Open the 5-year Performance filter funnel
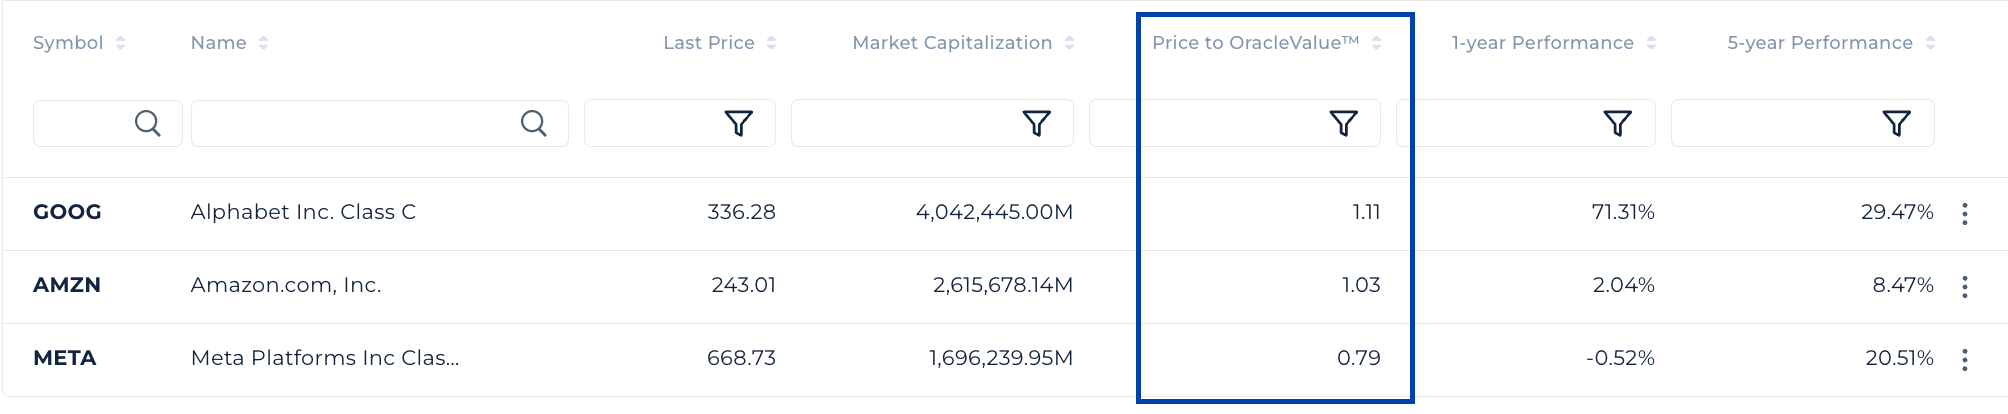The image size is (2008, 414). [1896, 123]
